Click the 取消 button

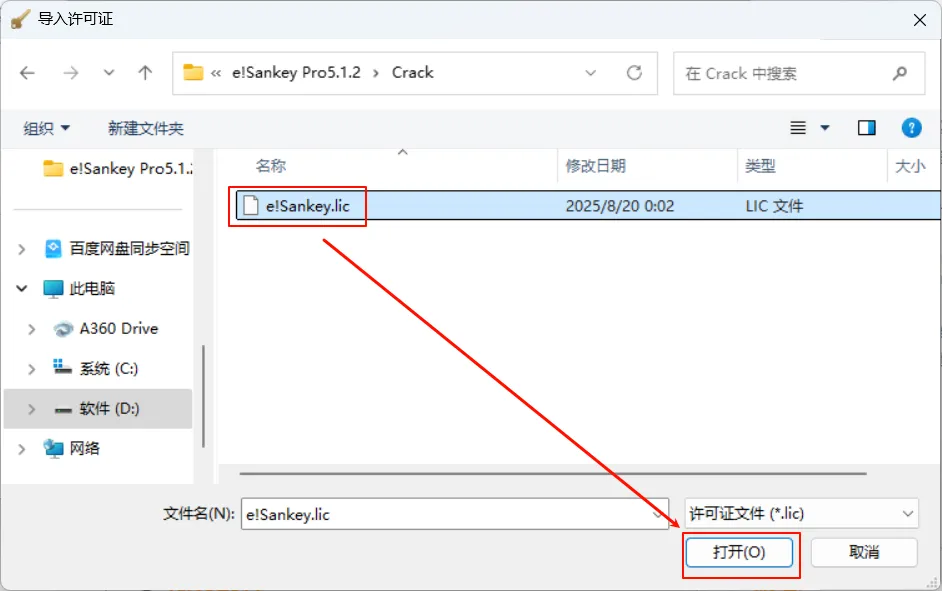[x=864, y=552]
